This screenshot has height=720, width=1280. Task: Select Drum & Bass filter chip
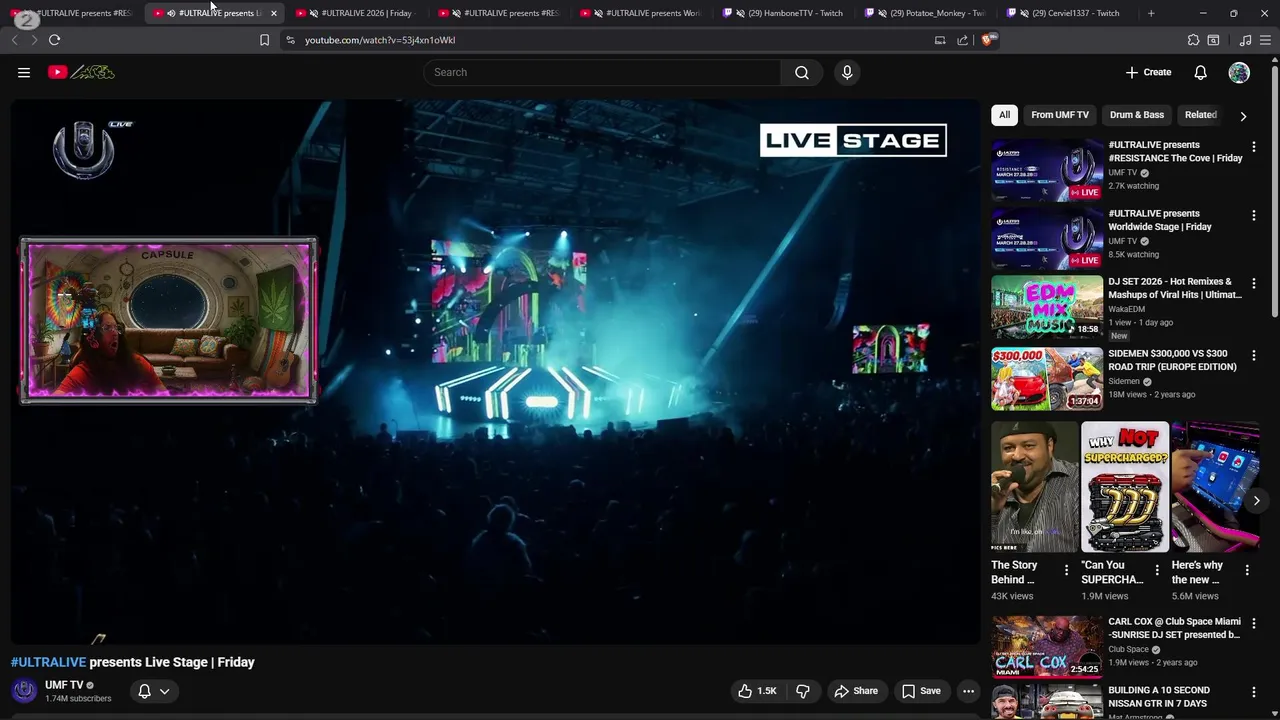[x=1137, y=115]
